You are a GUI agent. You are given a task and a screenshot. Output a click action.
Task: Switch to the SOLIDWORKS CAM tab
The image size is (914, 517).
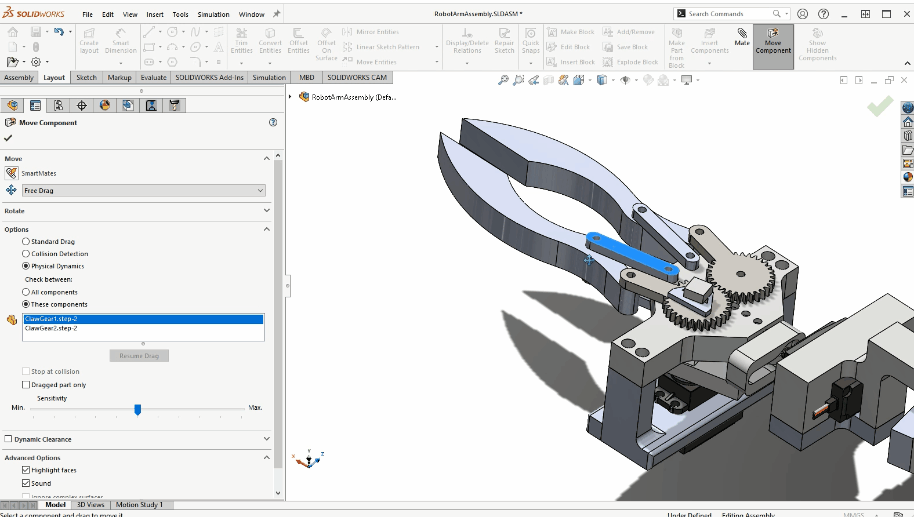pyautogui.click(x=357, y=78)
